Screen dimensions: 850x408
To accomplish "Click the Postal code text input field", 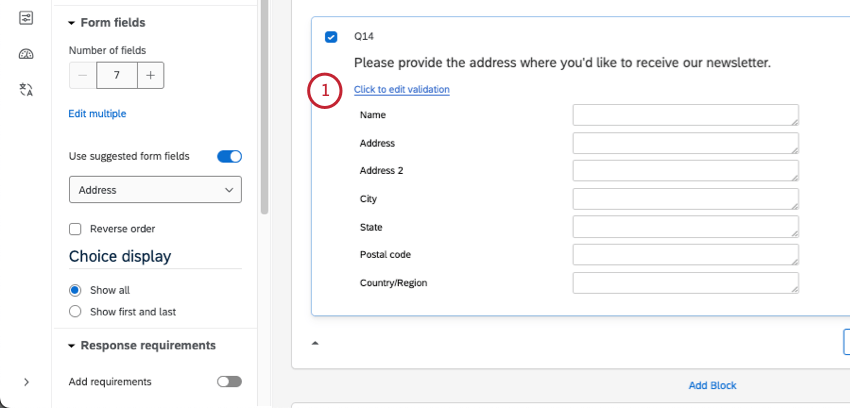I will tap(685, 255).
